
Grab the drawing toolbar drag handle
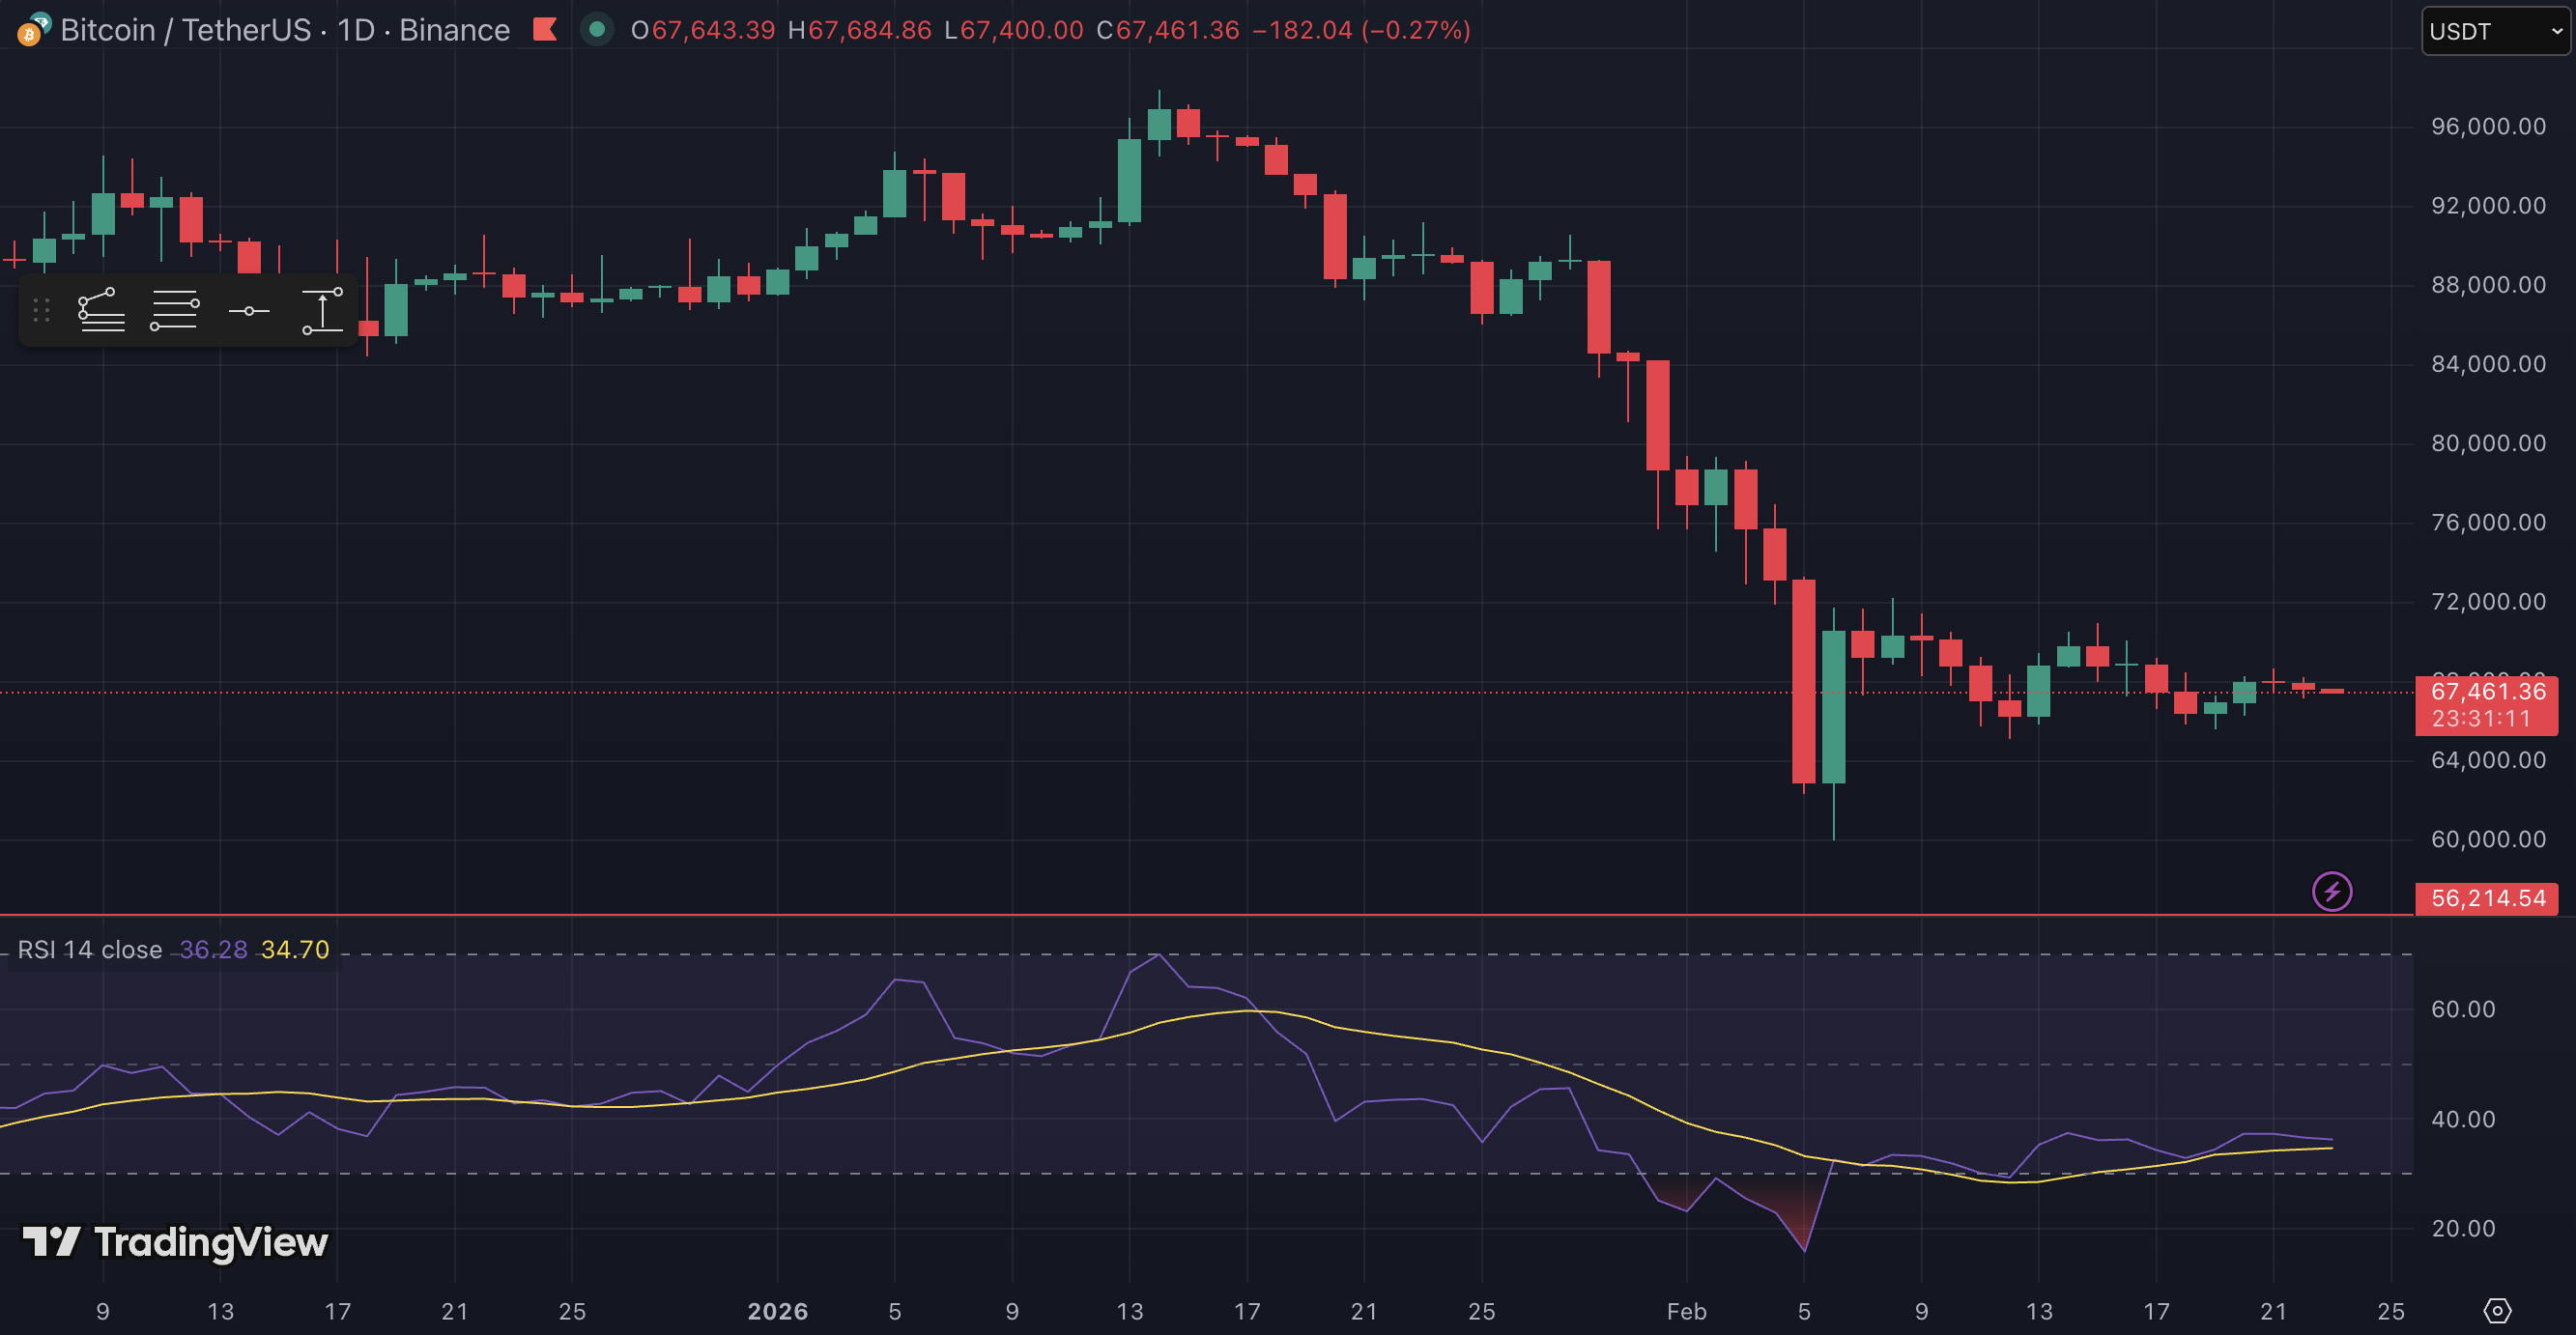pos(42,310)
